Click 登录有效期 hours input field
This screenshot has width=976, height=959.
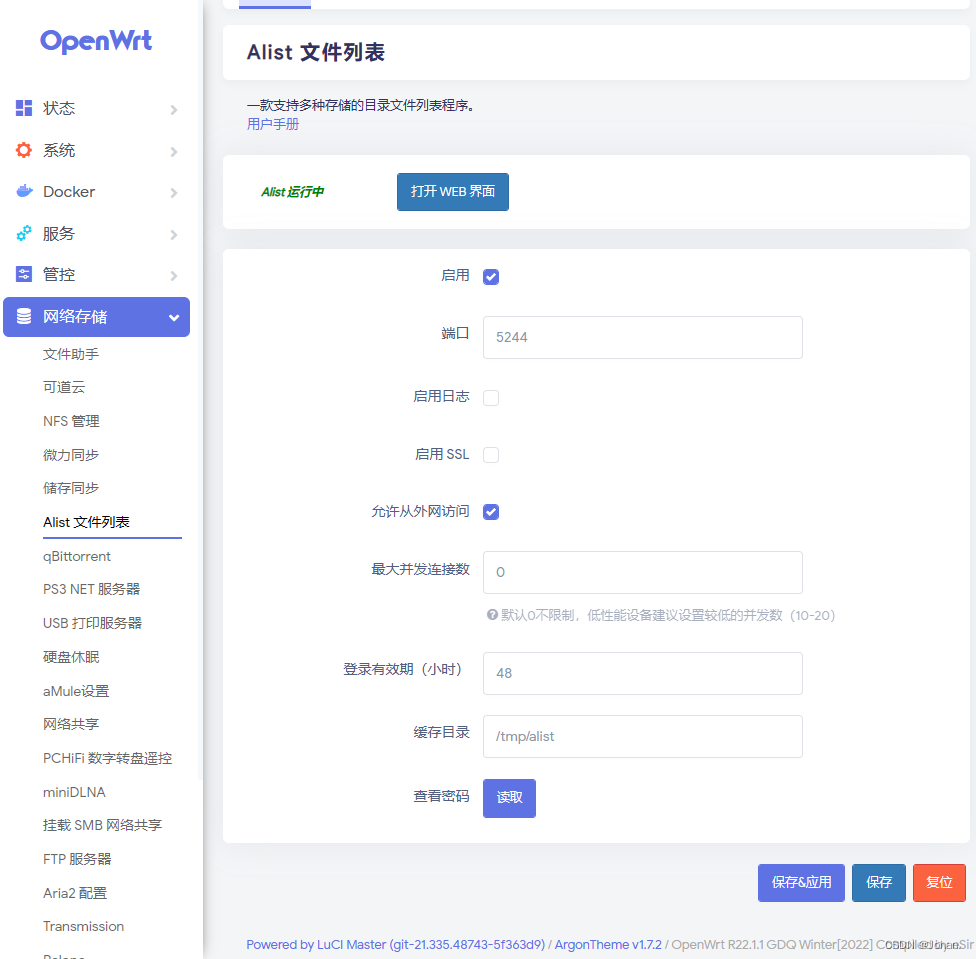(642, 673)
